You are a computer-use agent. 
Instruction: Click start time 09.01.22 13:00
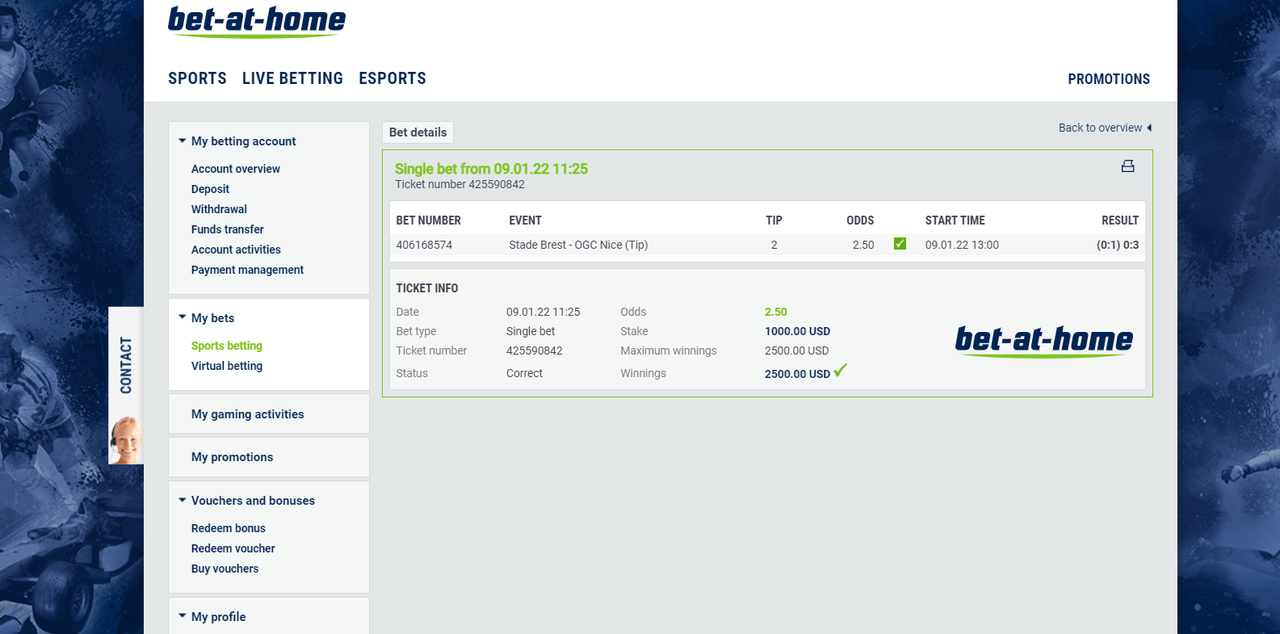[x=962, y=245]
